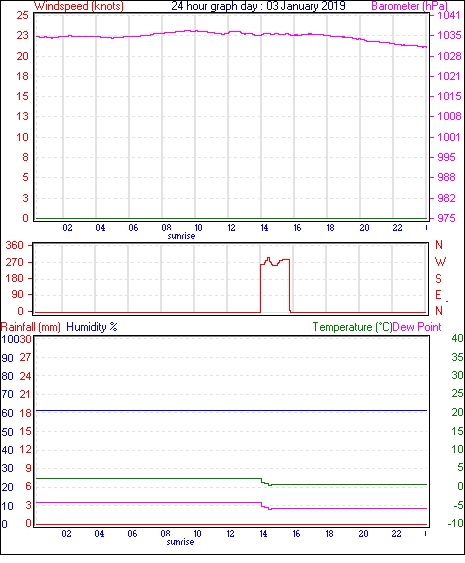Click the 1035 barometer scale label

[x=449, y=35]
